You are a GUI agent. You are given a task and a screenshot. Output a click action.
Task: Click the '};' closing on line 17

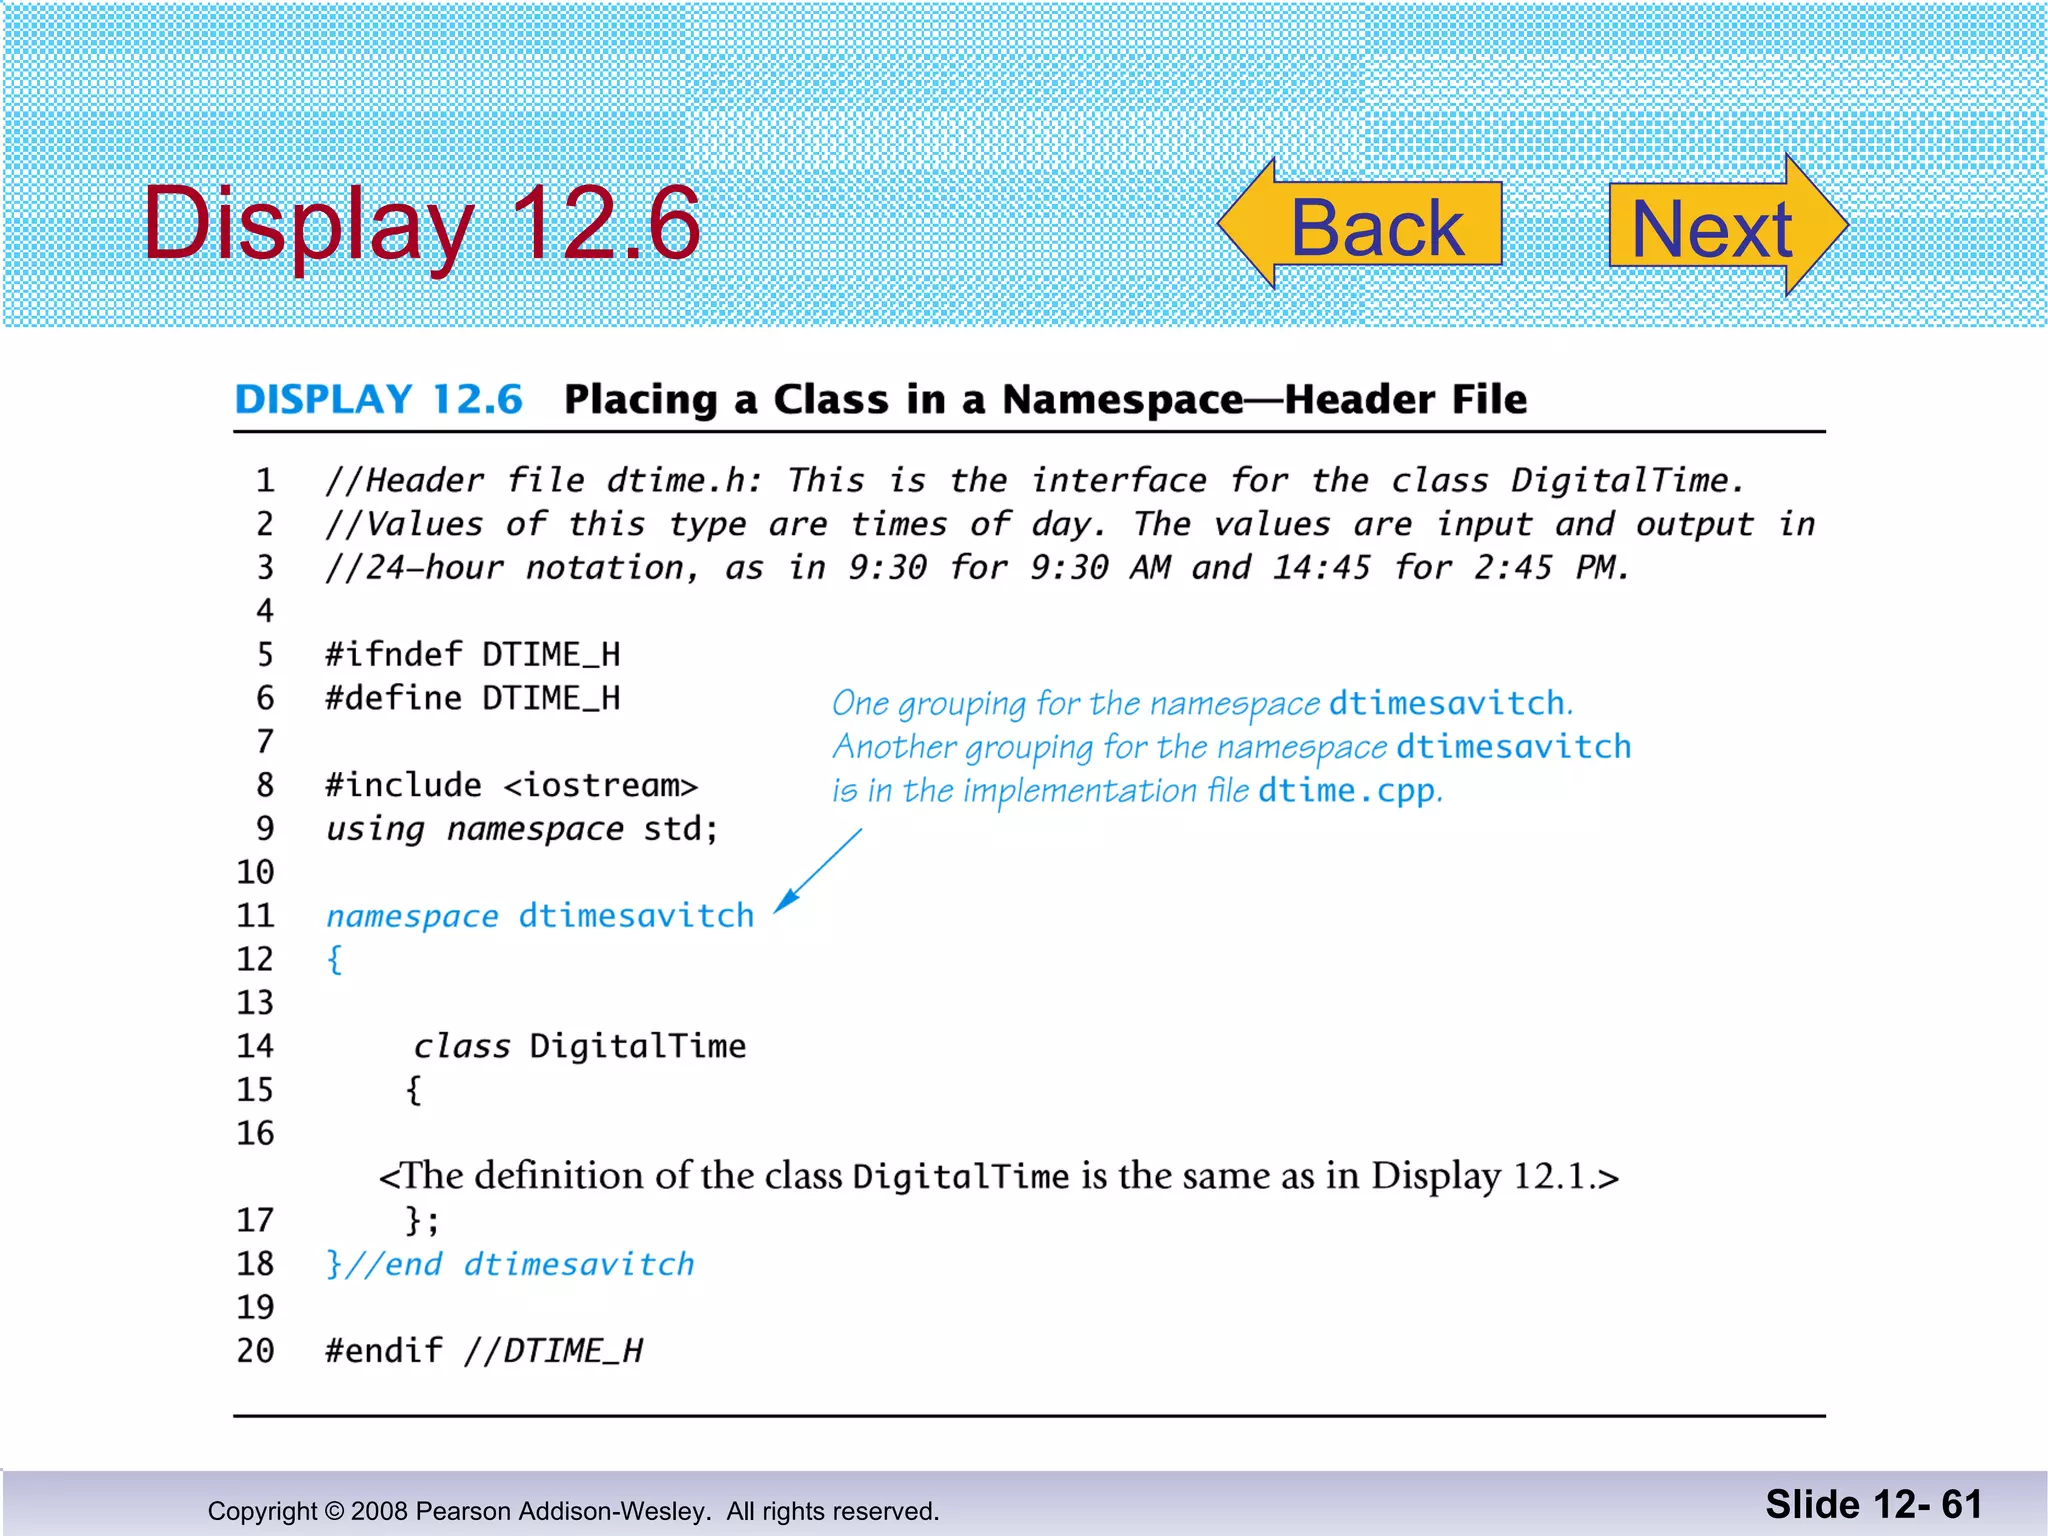[x=422, y=1221]
